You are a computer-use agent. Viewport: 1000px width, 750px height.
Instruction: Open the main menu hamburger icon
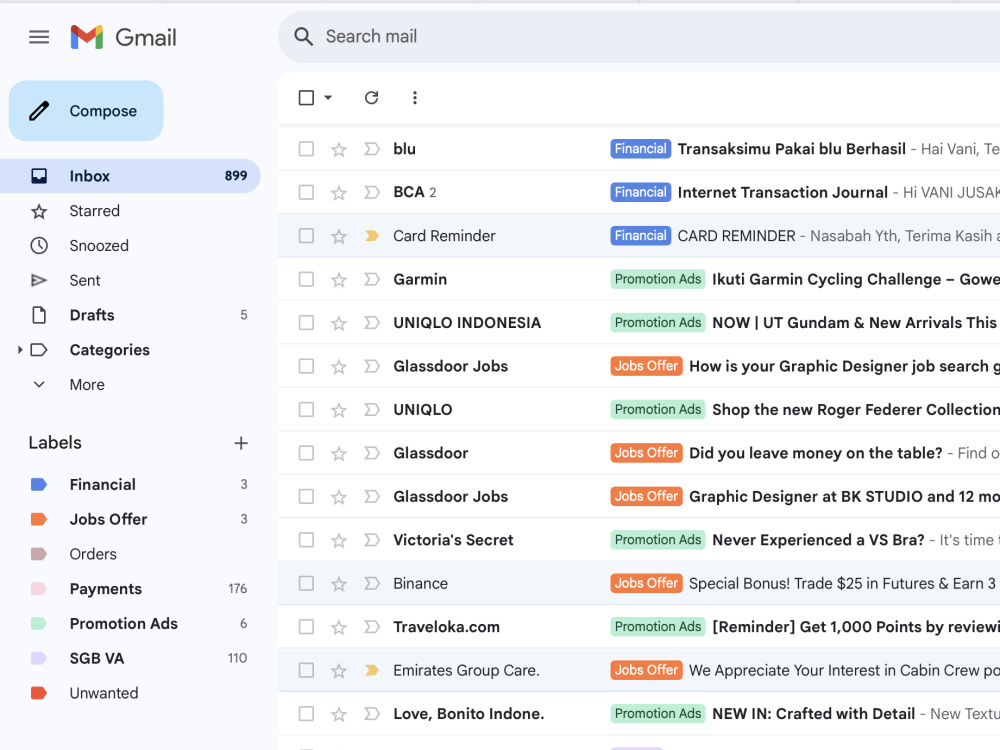(x=39, y=37)
